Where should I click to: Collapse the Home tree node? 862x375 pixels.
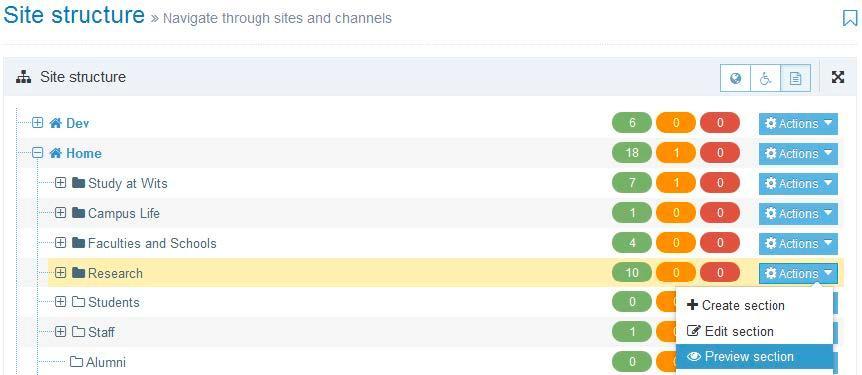37,153
